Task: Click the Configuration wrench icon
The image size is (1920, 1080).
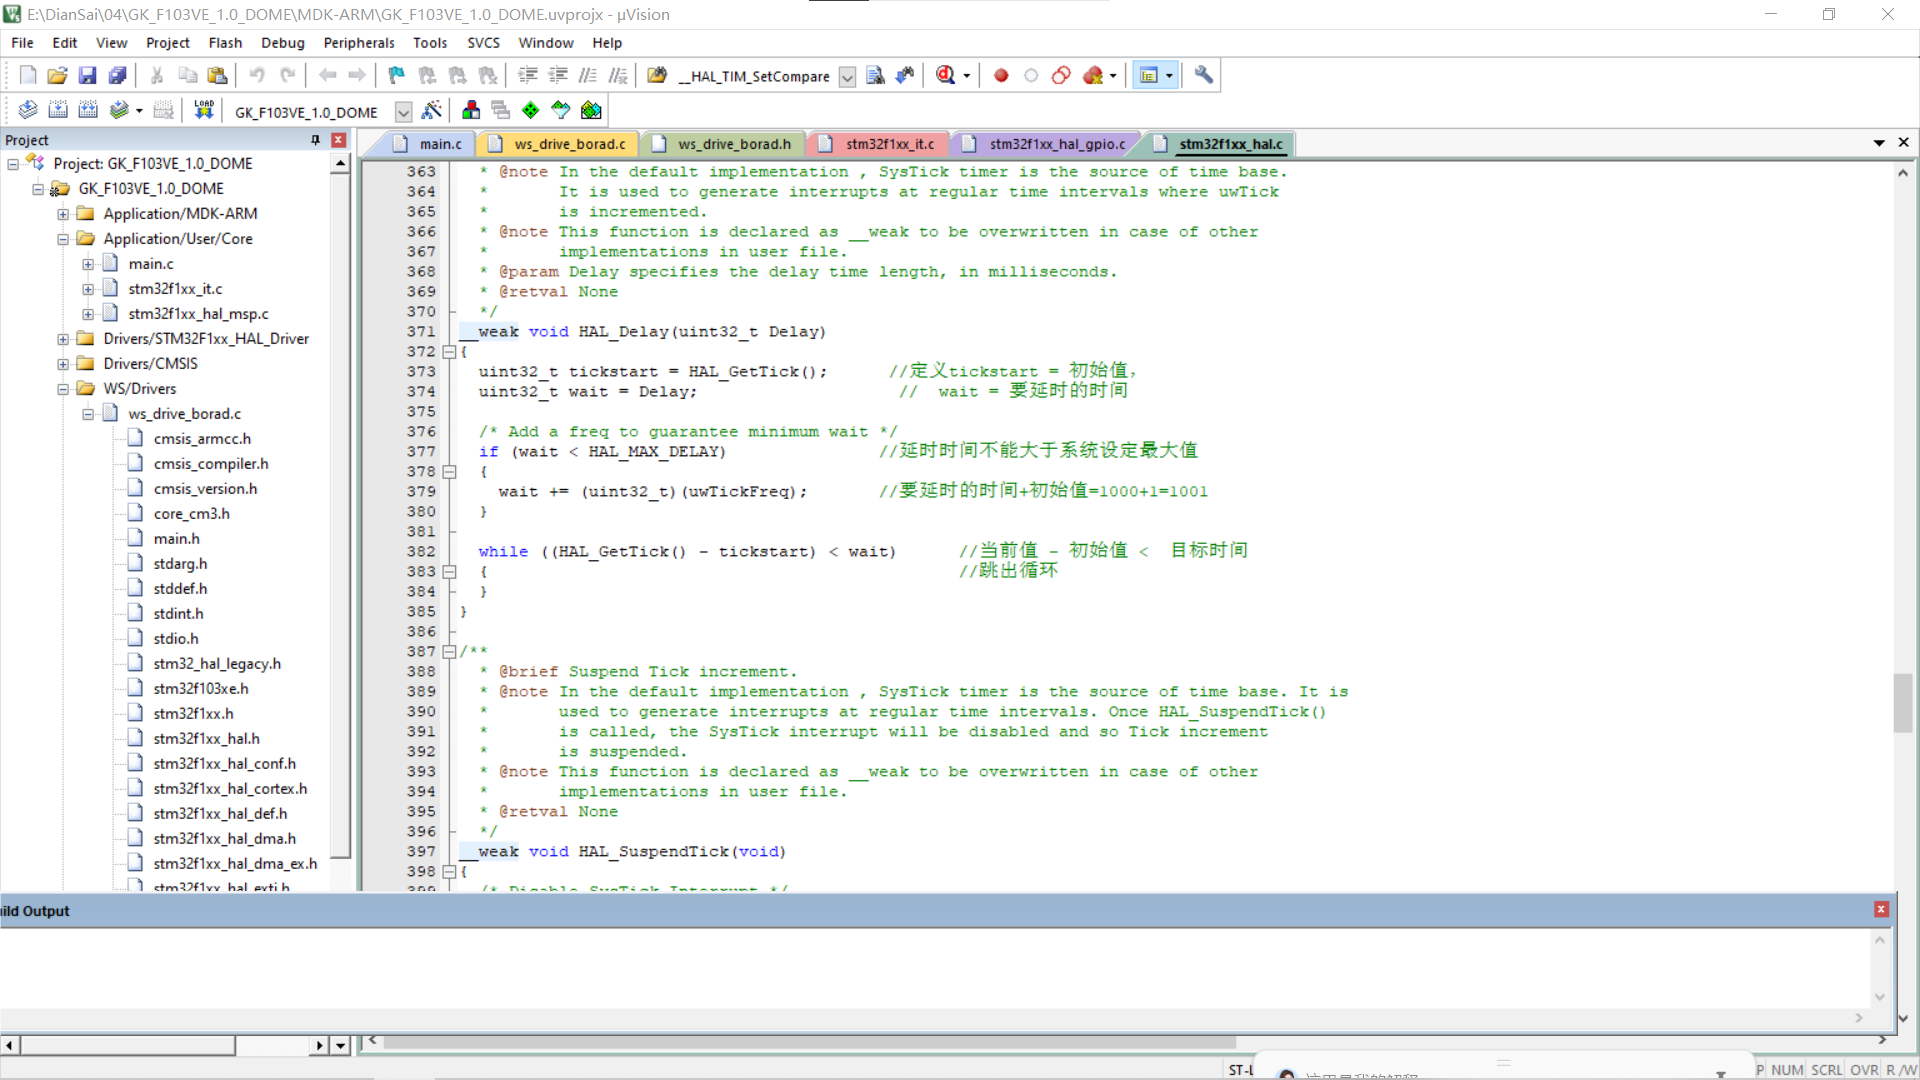Action: point(1204,75)
